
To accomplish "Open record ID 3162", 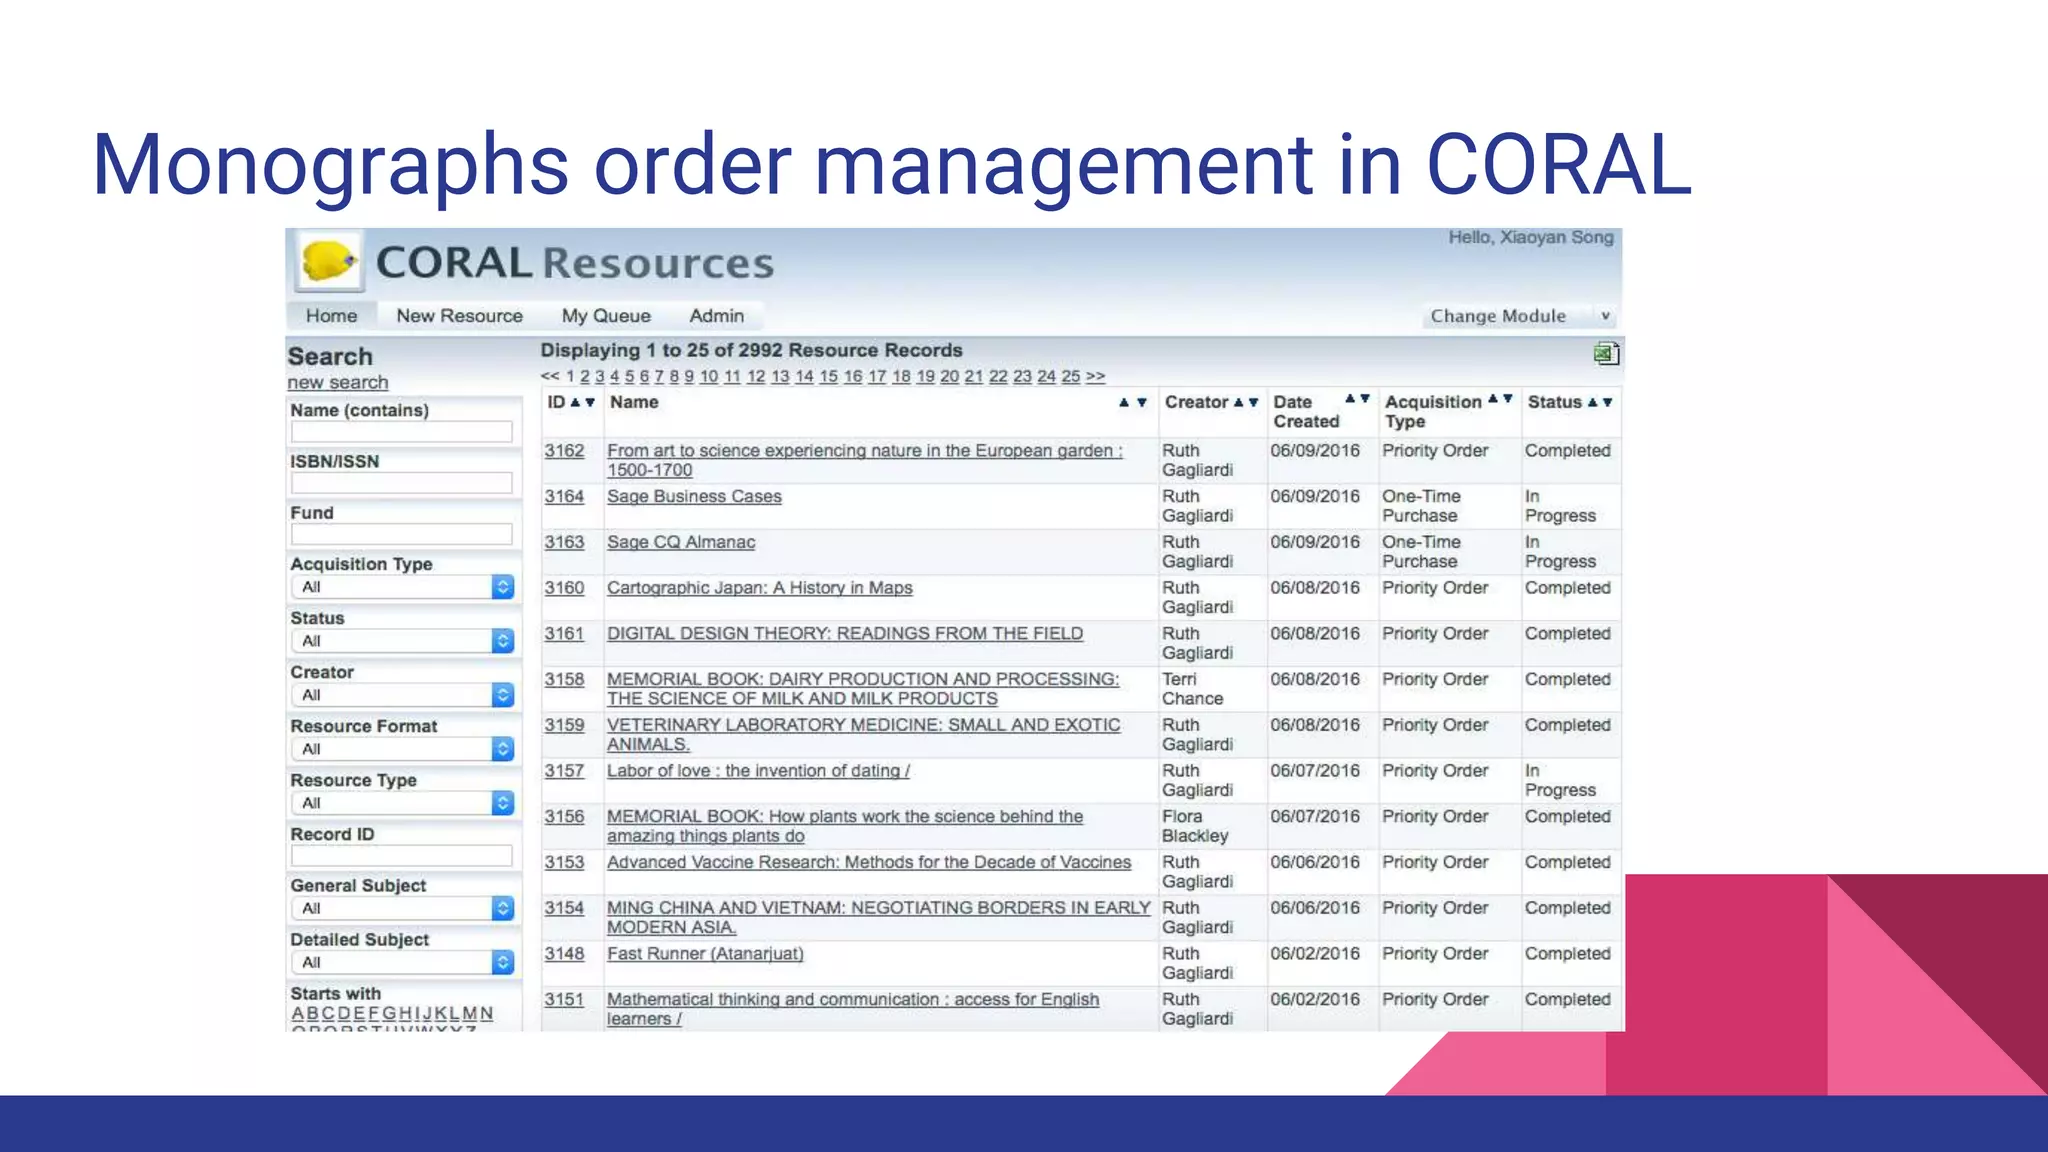I will tap(564, 451).
